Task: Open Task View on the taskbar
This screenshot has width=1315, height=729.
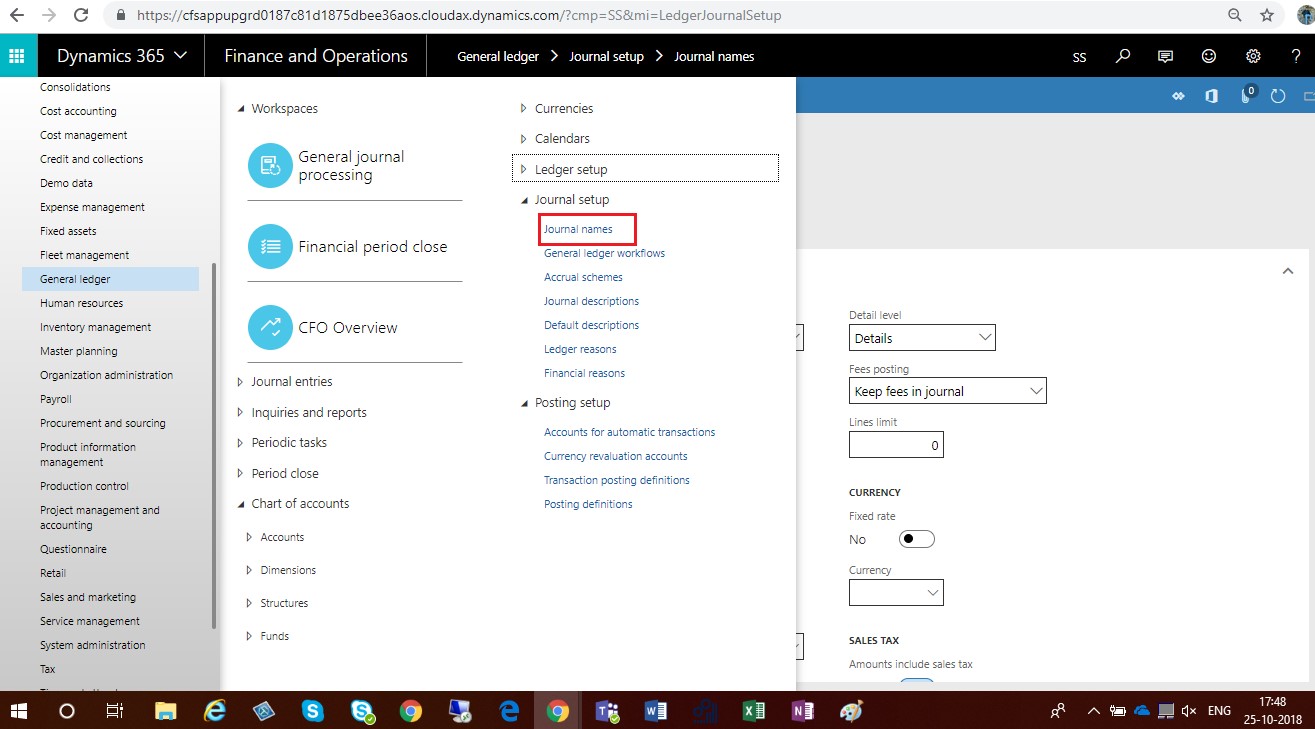Action: [115, 711]
